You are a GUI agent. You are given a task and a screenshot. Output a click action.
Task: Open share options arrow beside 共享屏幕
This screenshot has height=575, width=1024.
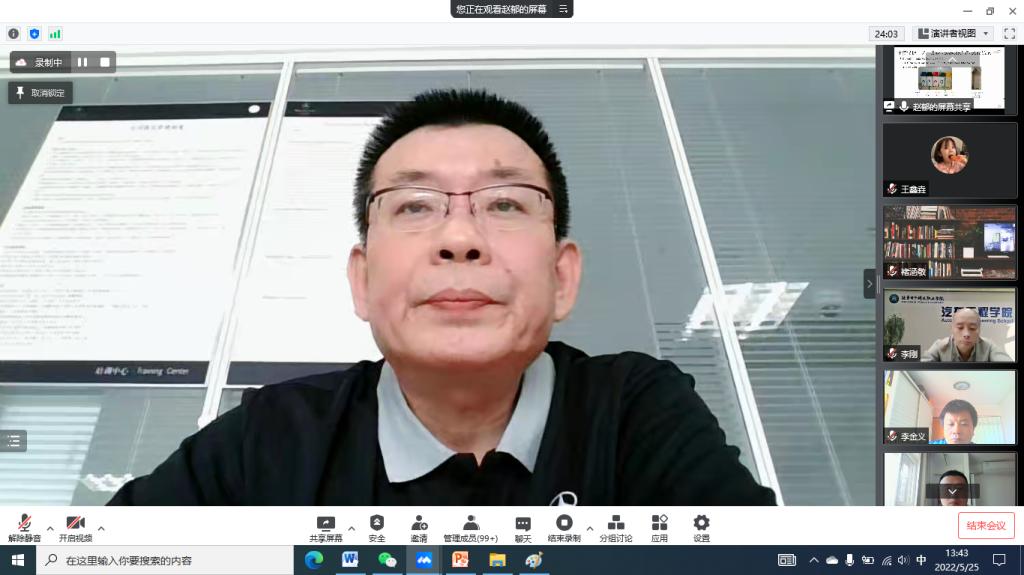[x=351, y=528]
